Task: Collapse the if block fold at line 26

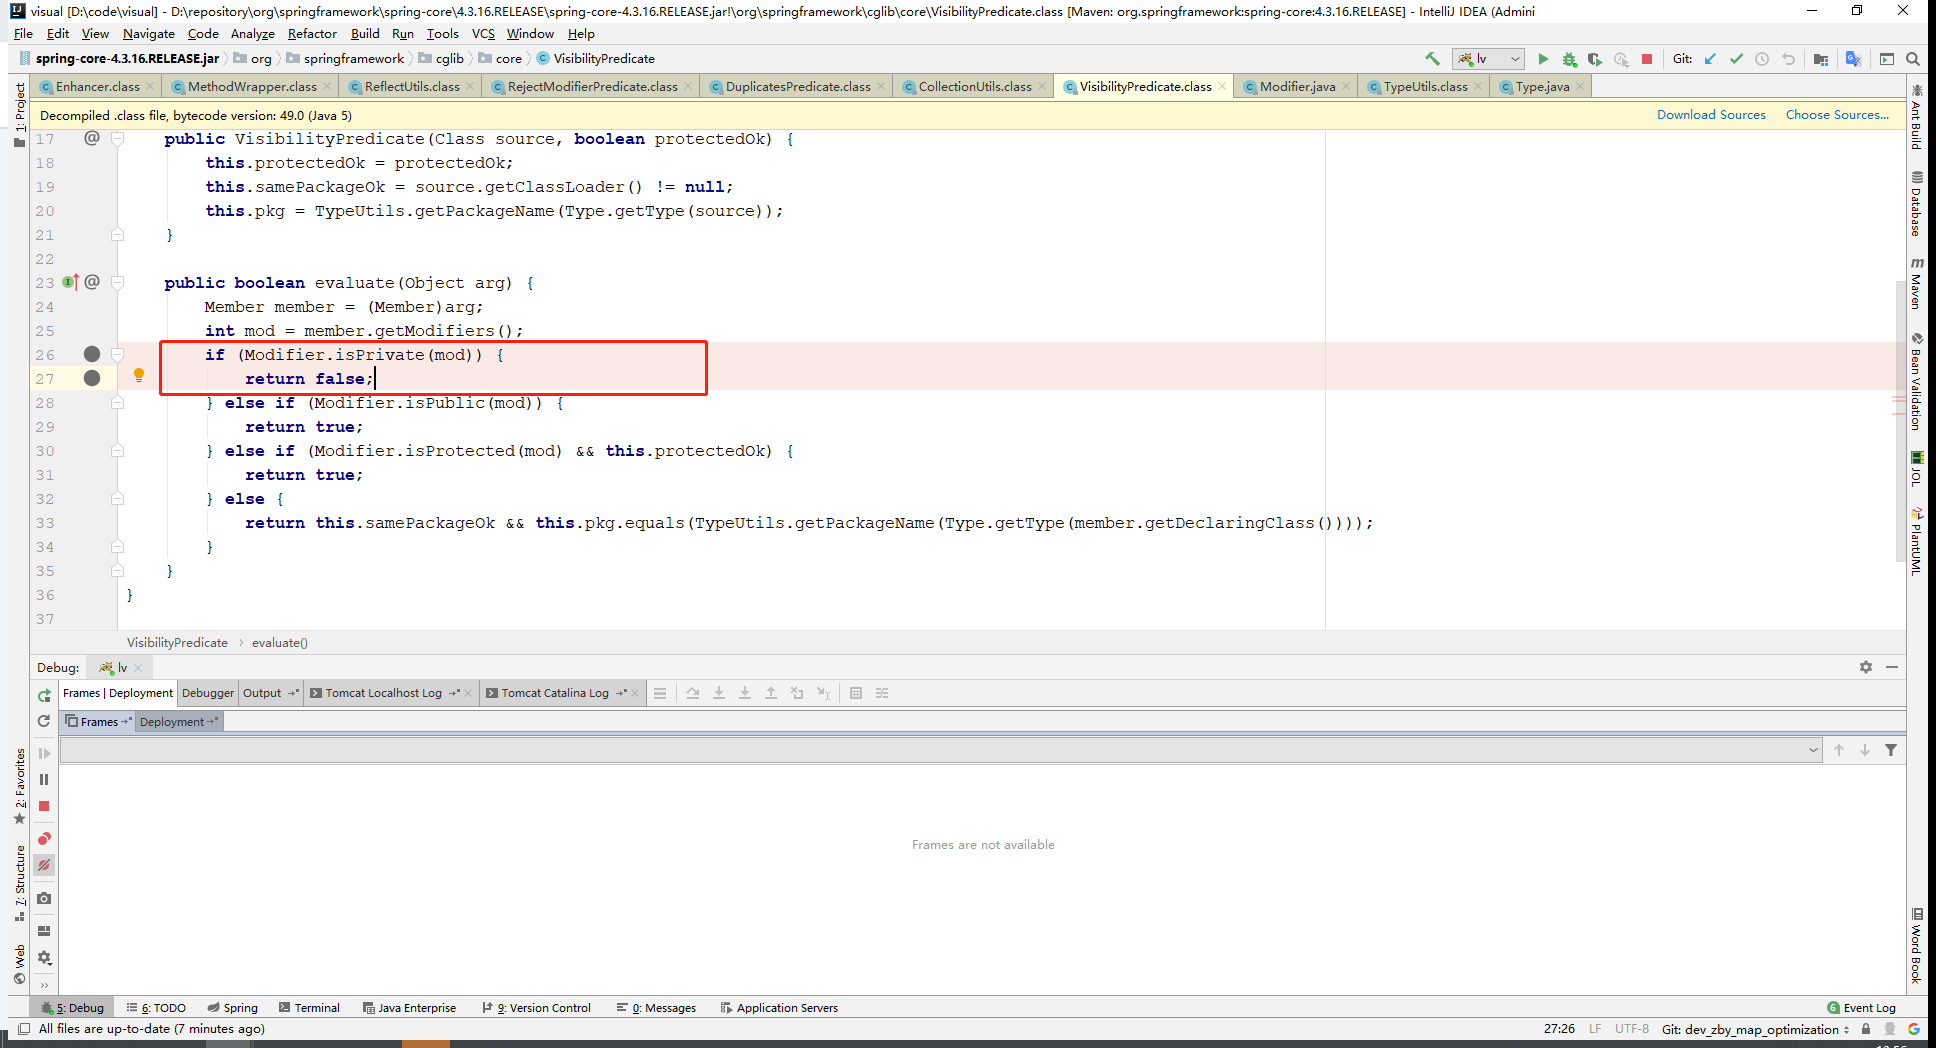Action: (117, 354)
